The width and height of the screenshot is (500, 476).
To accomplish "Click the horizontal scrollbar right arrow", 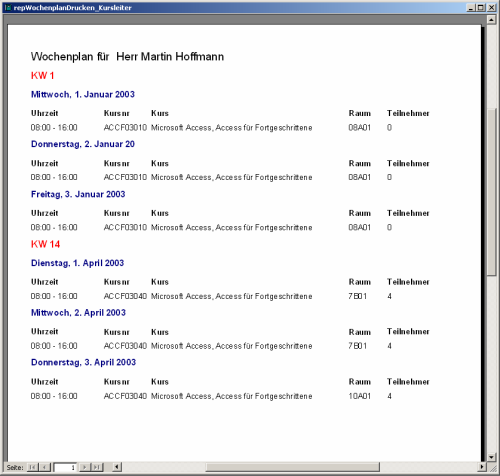I will (482, 467).
